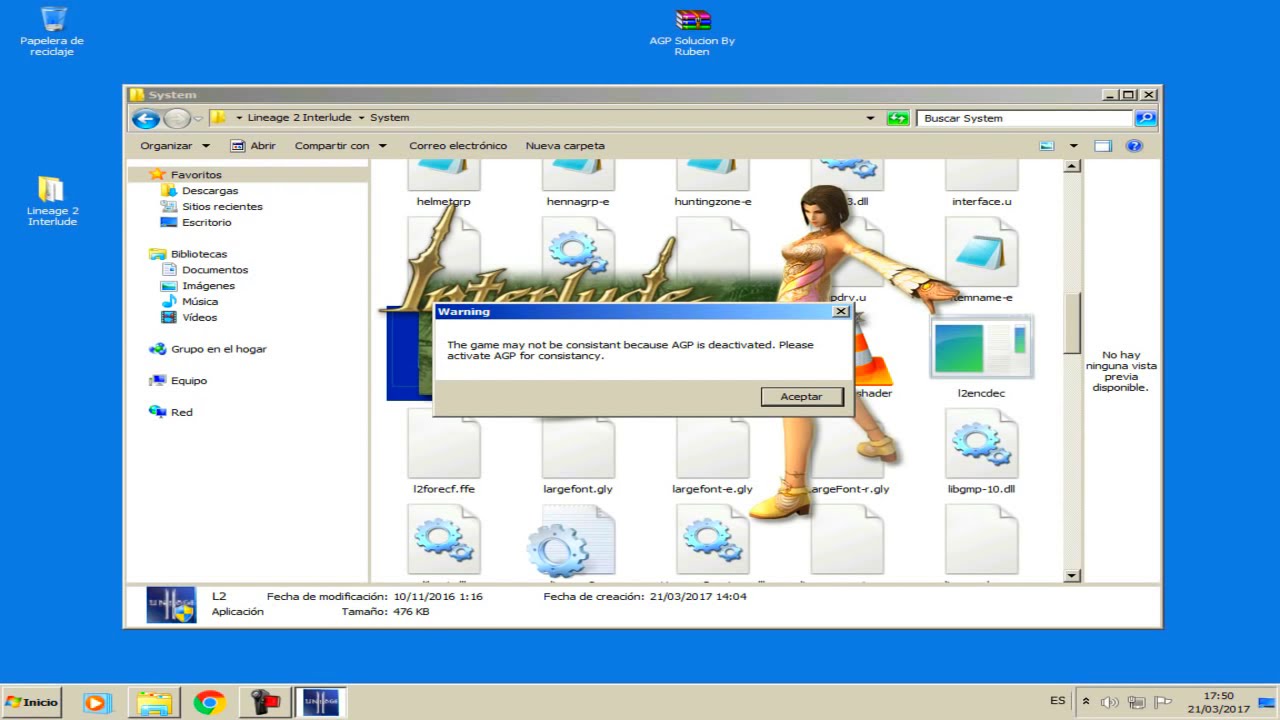Select the l2forecf.ffe file
Image resolution: width=1280 pixels, height=720 pixels.
click(444, 453)
